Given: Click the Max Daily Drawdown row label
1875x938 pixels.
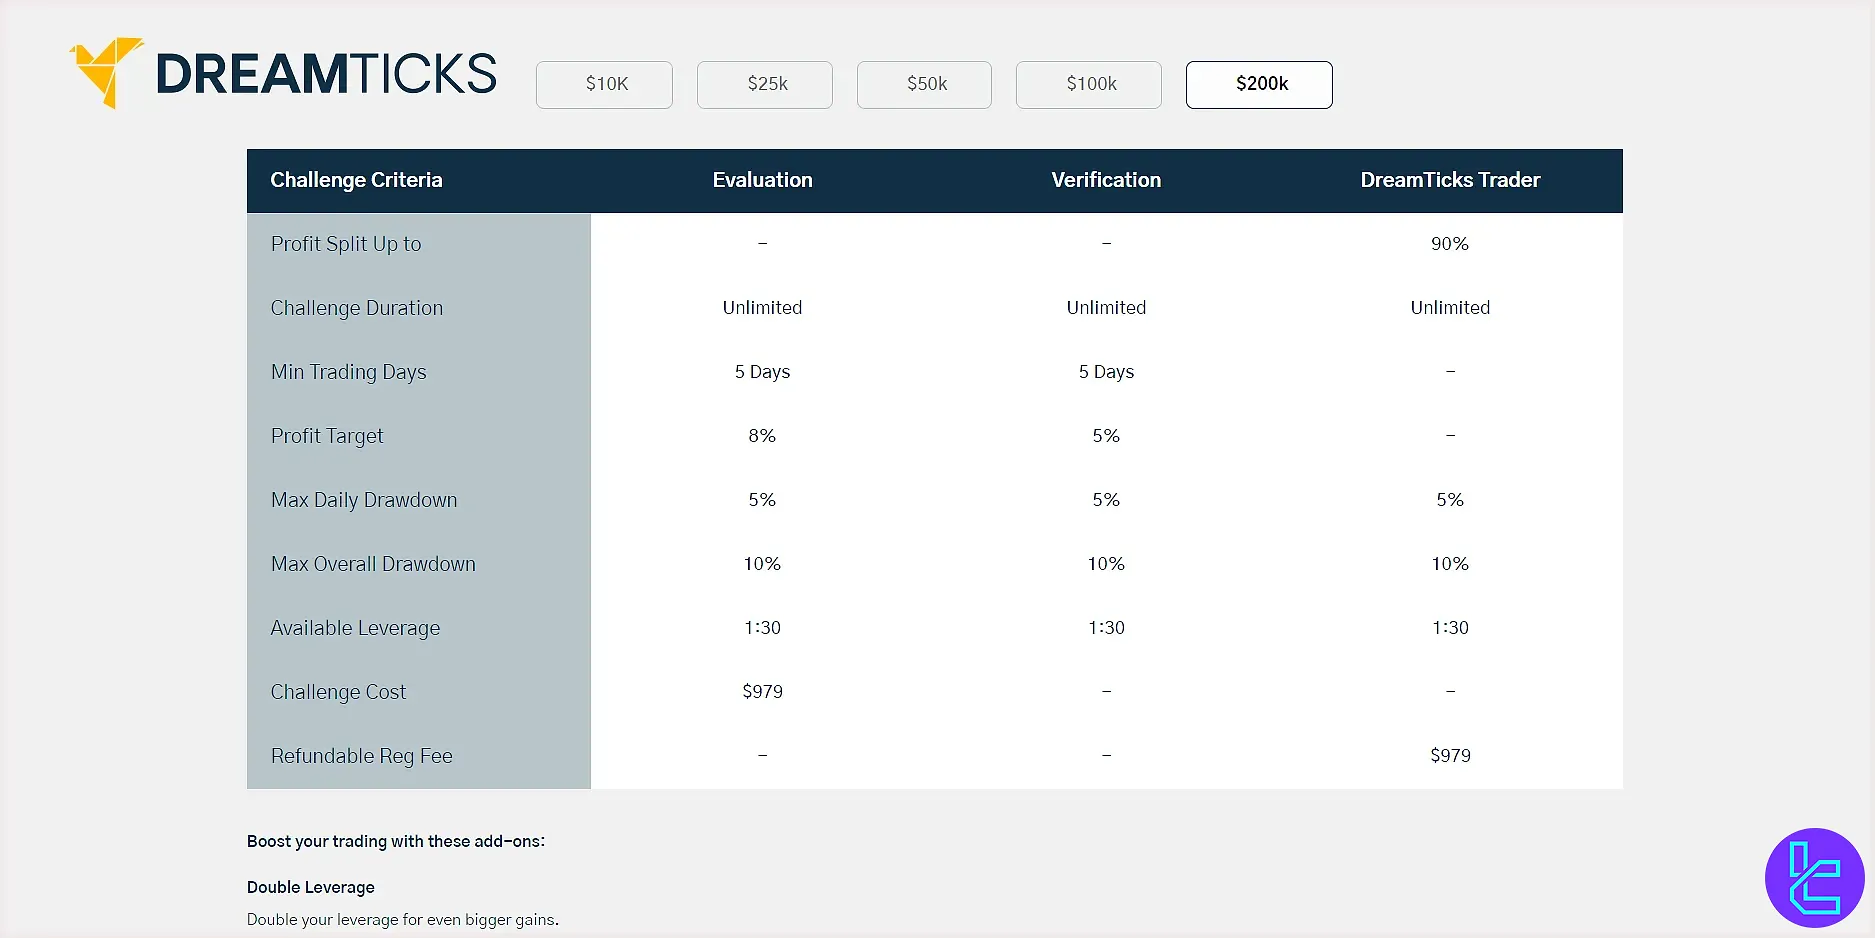Looking at the screenshot, I should click(364, 500).
